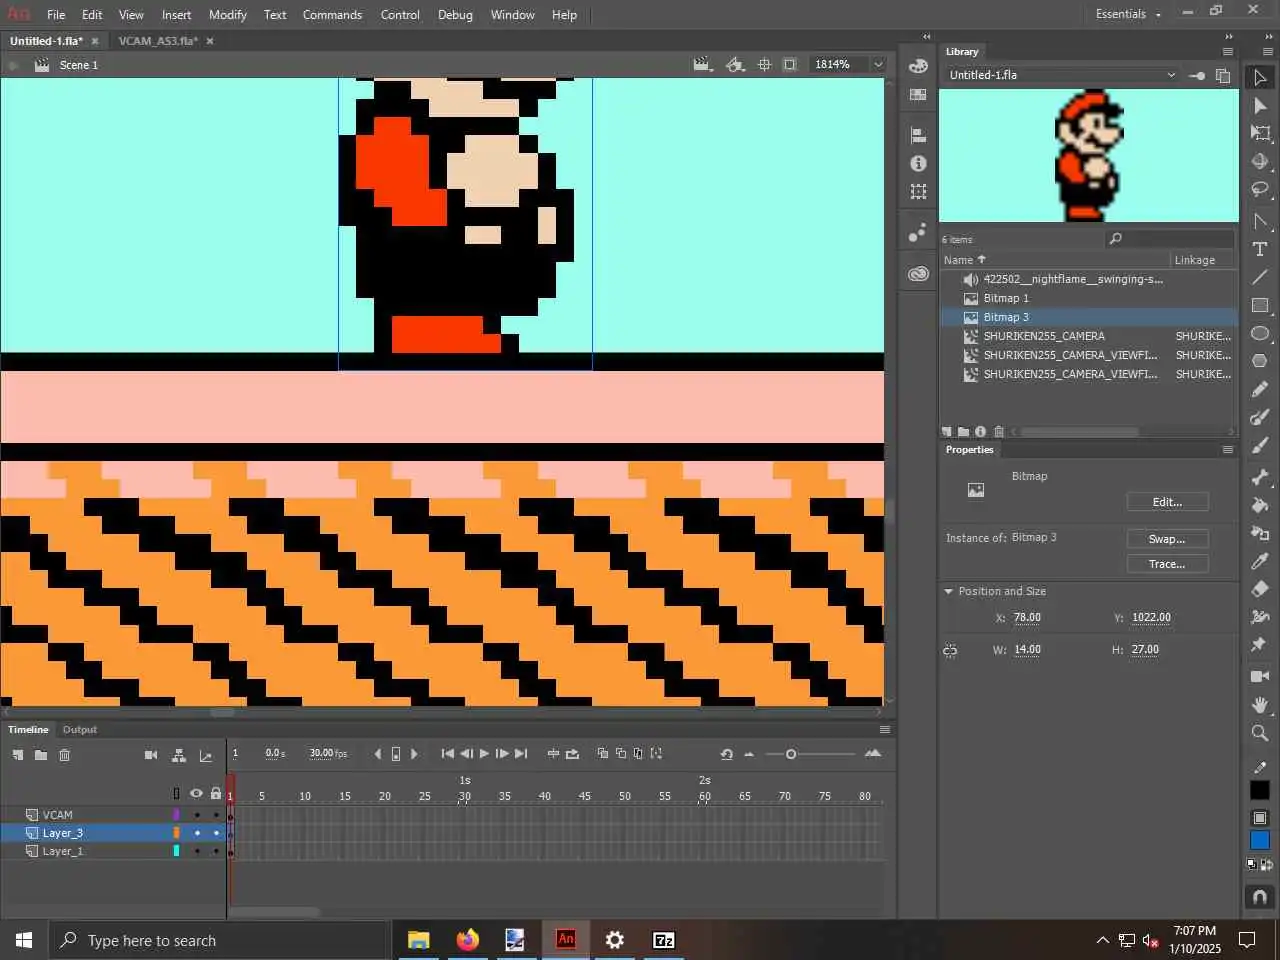Collapse the Position and Size section

tap(948, 591)
